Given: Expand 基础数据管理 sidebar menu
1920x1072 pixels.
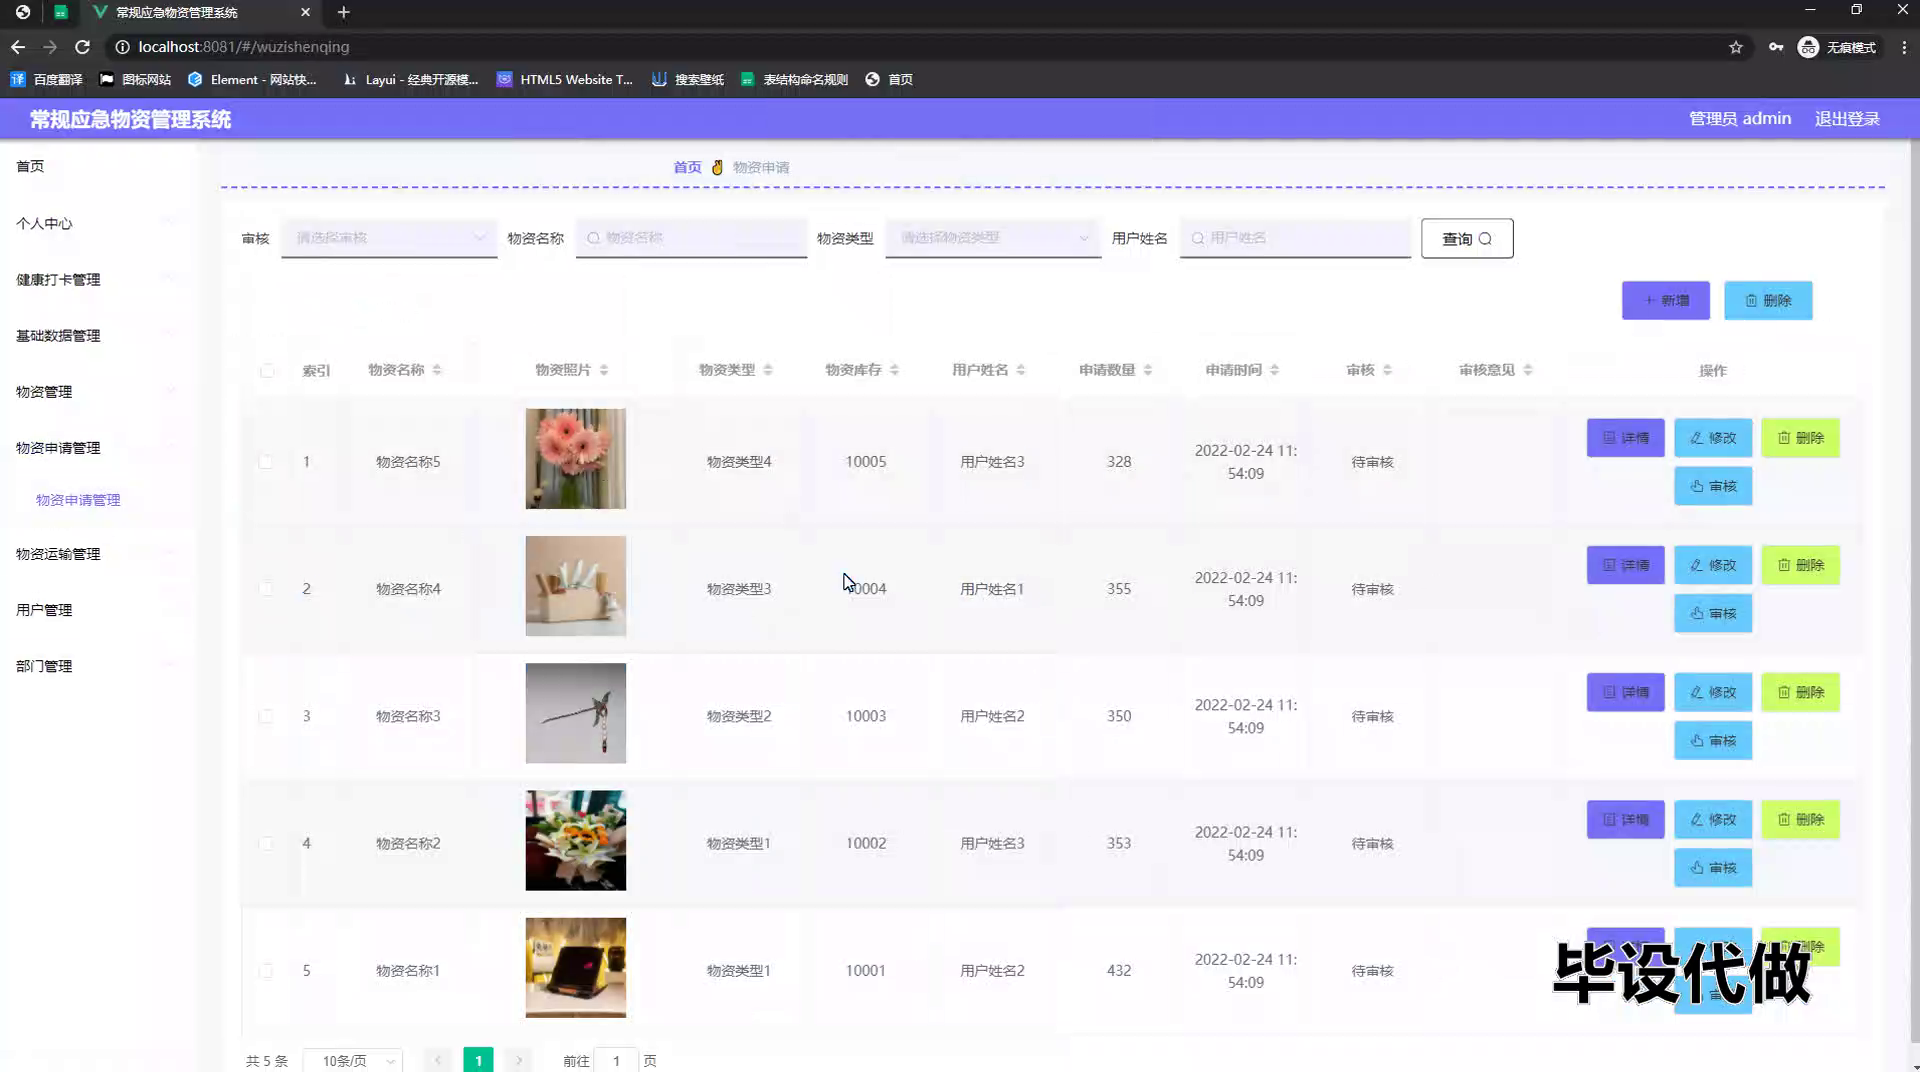Looking at the screenshot, I should tap(98, 335).
